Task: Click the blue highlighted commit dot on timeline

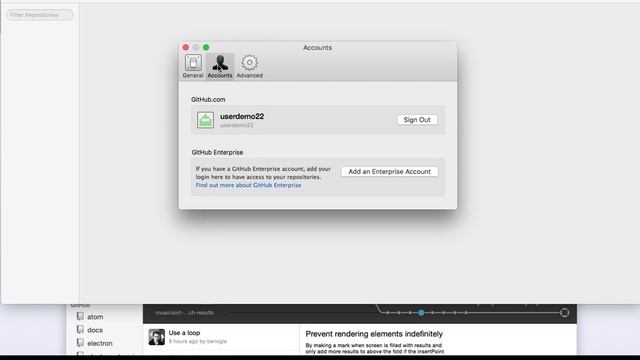Action: pos(421,313)
